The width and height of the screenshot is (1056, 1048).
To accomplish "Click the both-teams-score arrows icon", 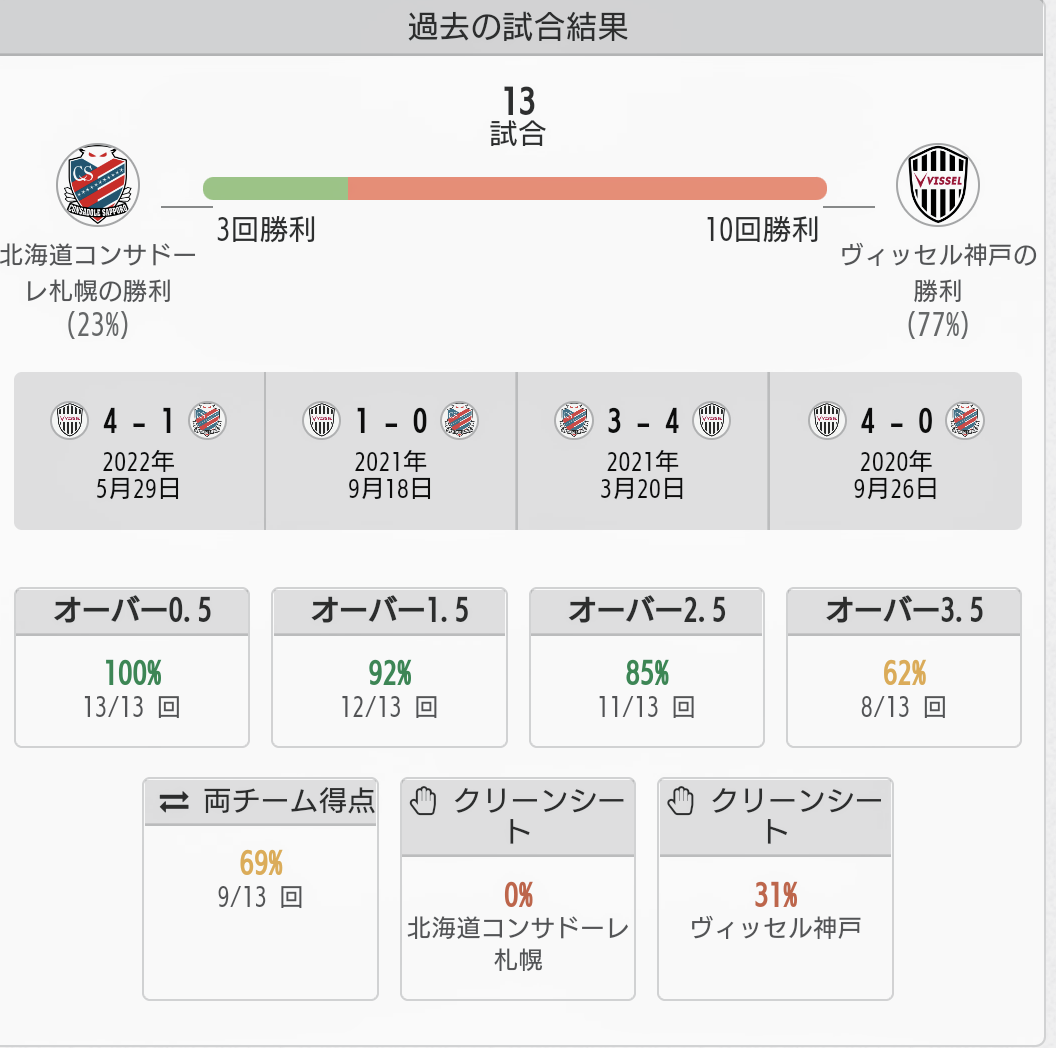I will (x=174, y=802).
